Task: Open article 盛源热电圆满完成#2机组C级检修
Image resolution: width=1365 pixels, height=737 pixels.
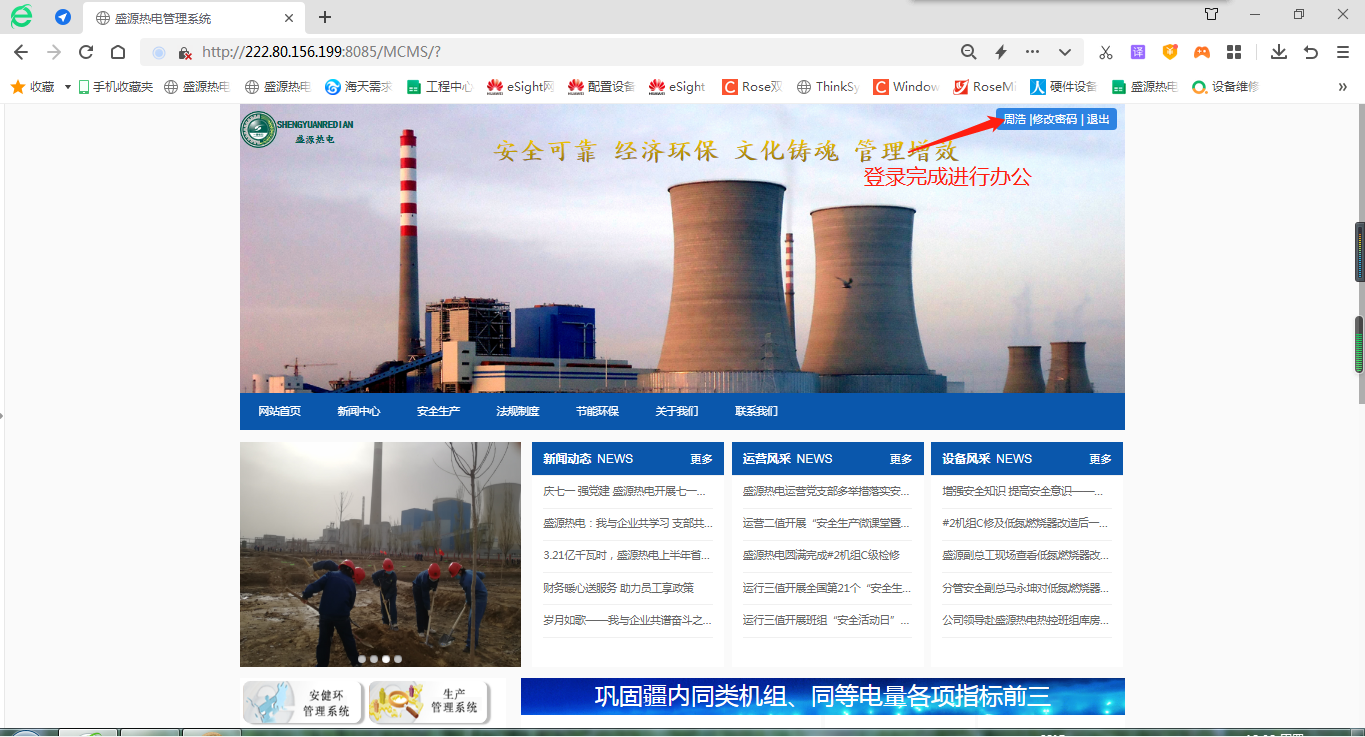Action: coord(821,555)
